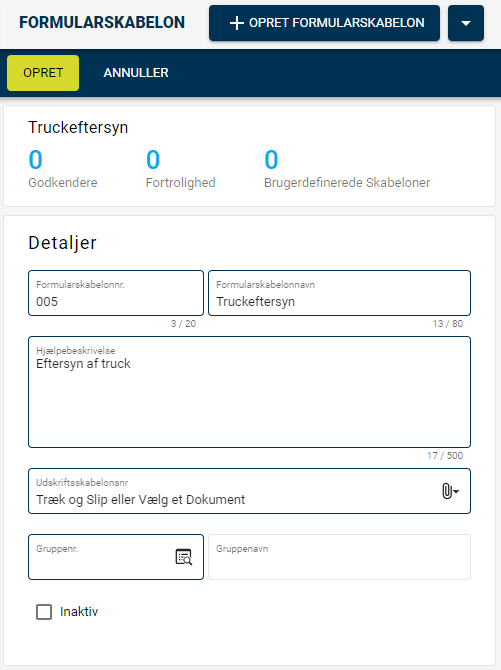
Task: Click the Formularskabelonnavn field containing Truckeftersyn
Action: pos(339,293)
